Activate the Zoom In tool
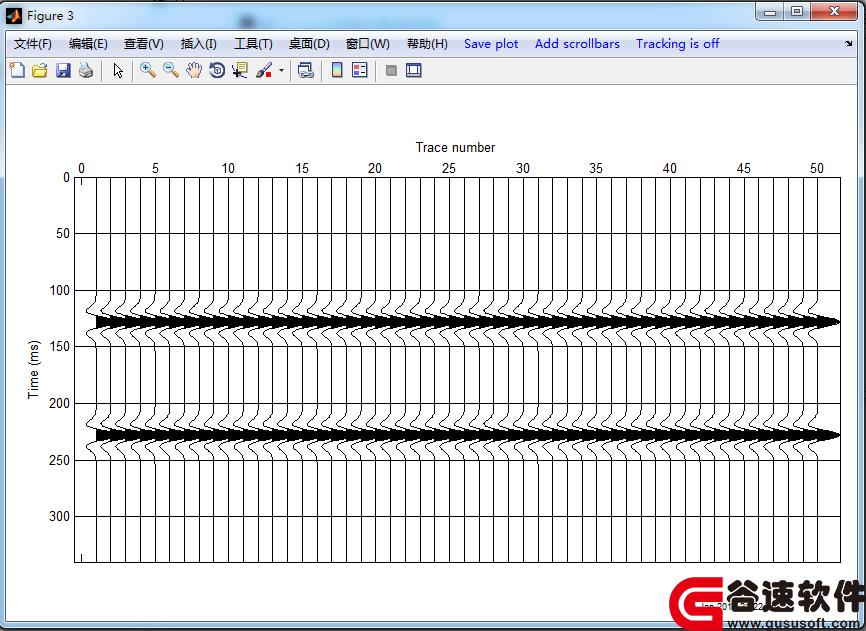Viewport: 866px width, 631px height. point(147,70)
